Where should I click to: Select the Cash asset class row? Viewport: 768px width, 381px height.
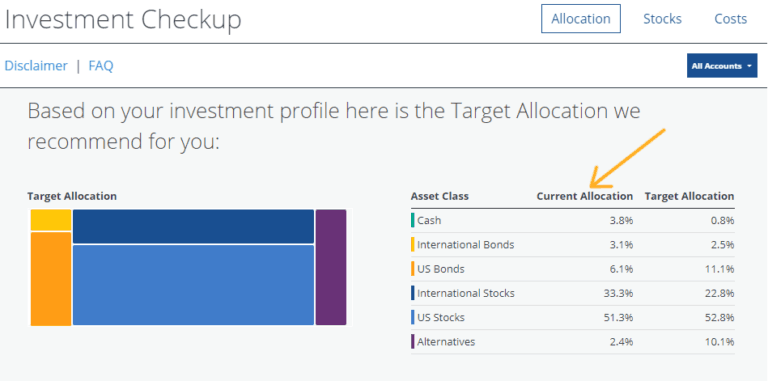click(x=573, y=220)
